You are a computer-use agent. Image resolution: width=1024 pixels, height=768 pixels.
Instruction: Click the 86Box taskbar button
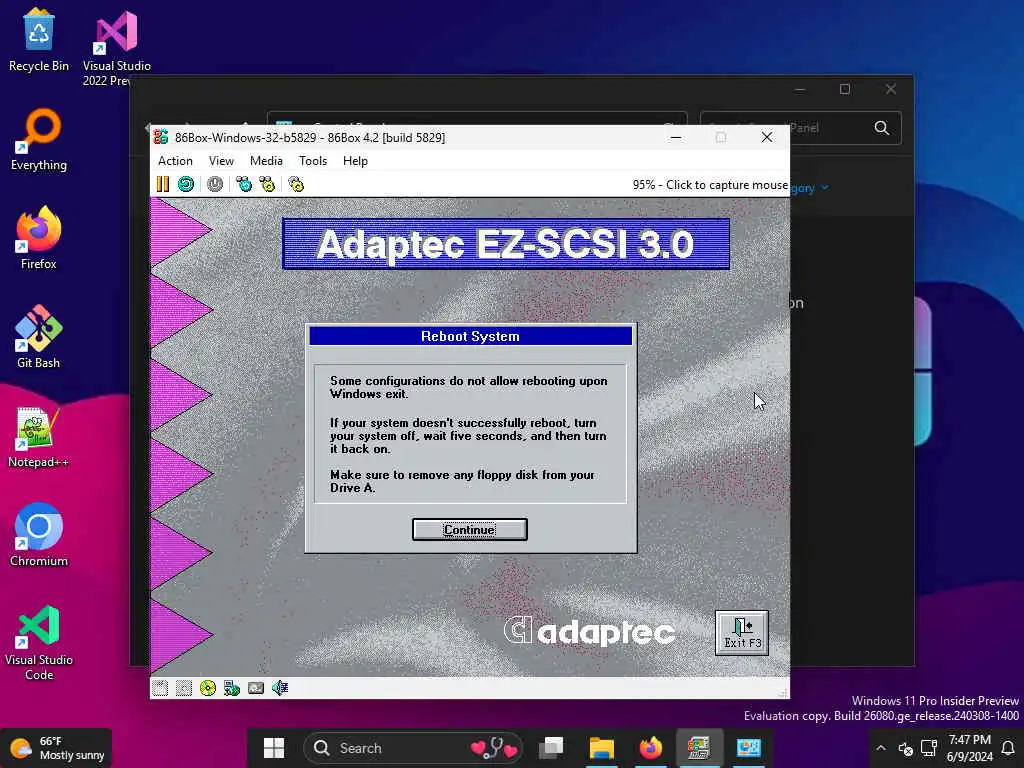tap(699, 748)
